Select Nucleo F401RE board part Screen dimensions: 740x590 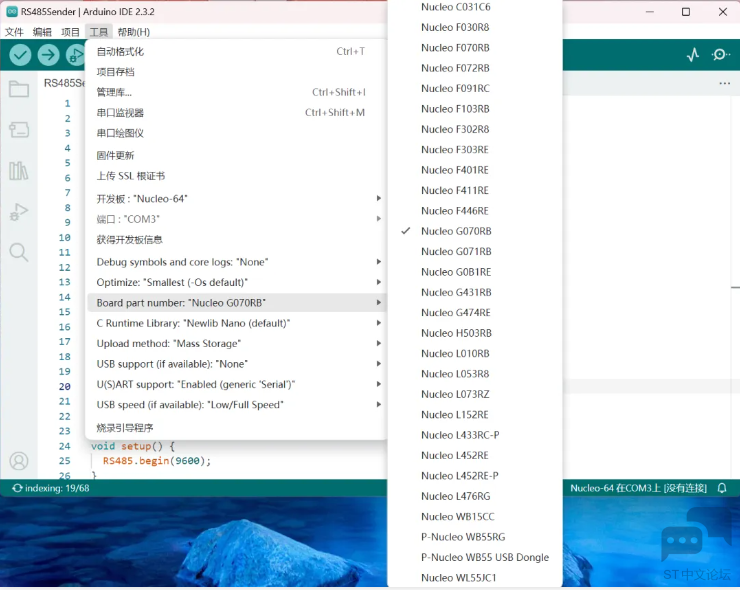475,170
